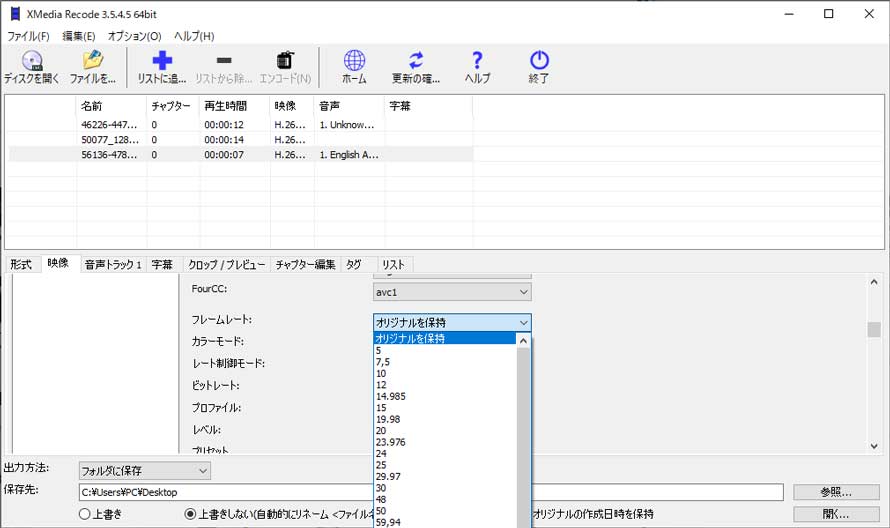Switch to the クロップ / プレビュー tab
The height and width of the screenshot is (528, 890).
[x=226, y=264]
